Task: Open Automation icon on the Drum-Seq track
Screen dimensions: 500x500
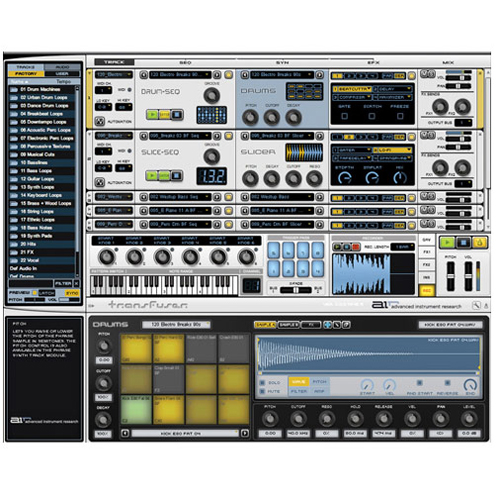Action: [x=100, y=121]
